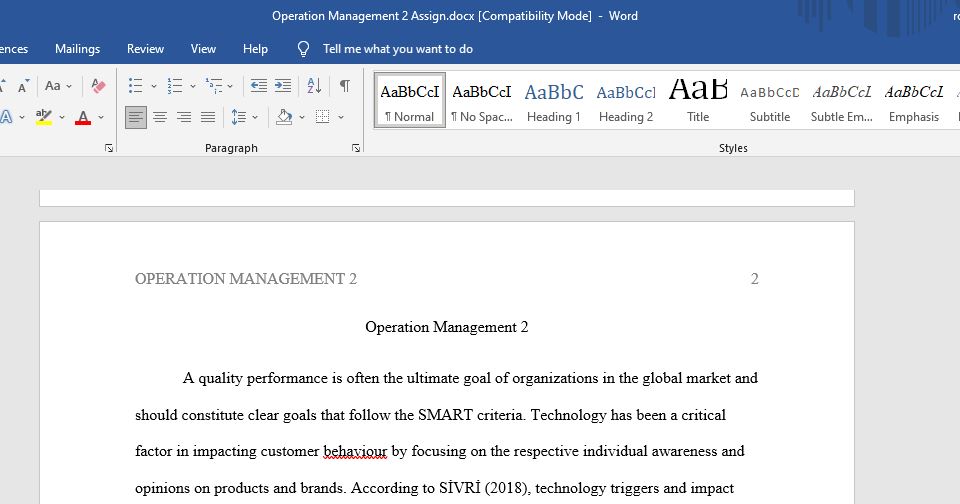Screen dimensions: 960x504
Task: Open the Mailings ribbon tab
Action: click(x=77, y=49)
